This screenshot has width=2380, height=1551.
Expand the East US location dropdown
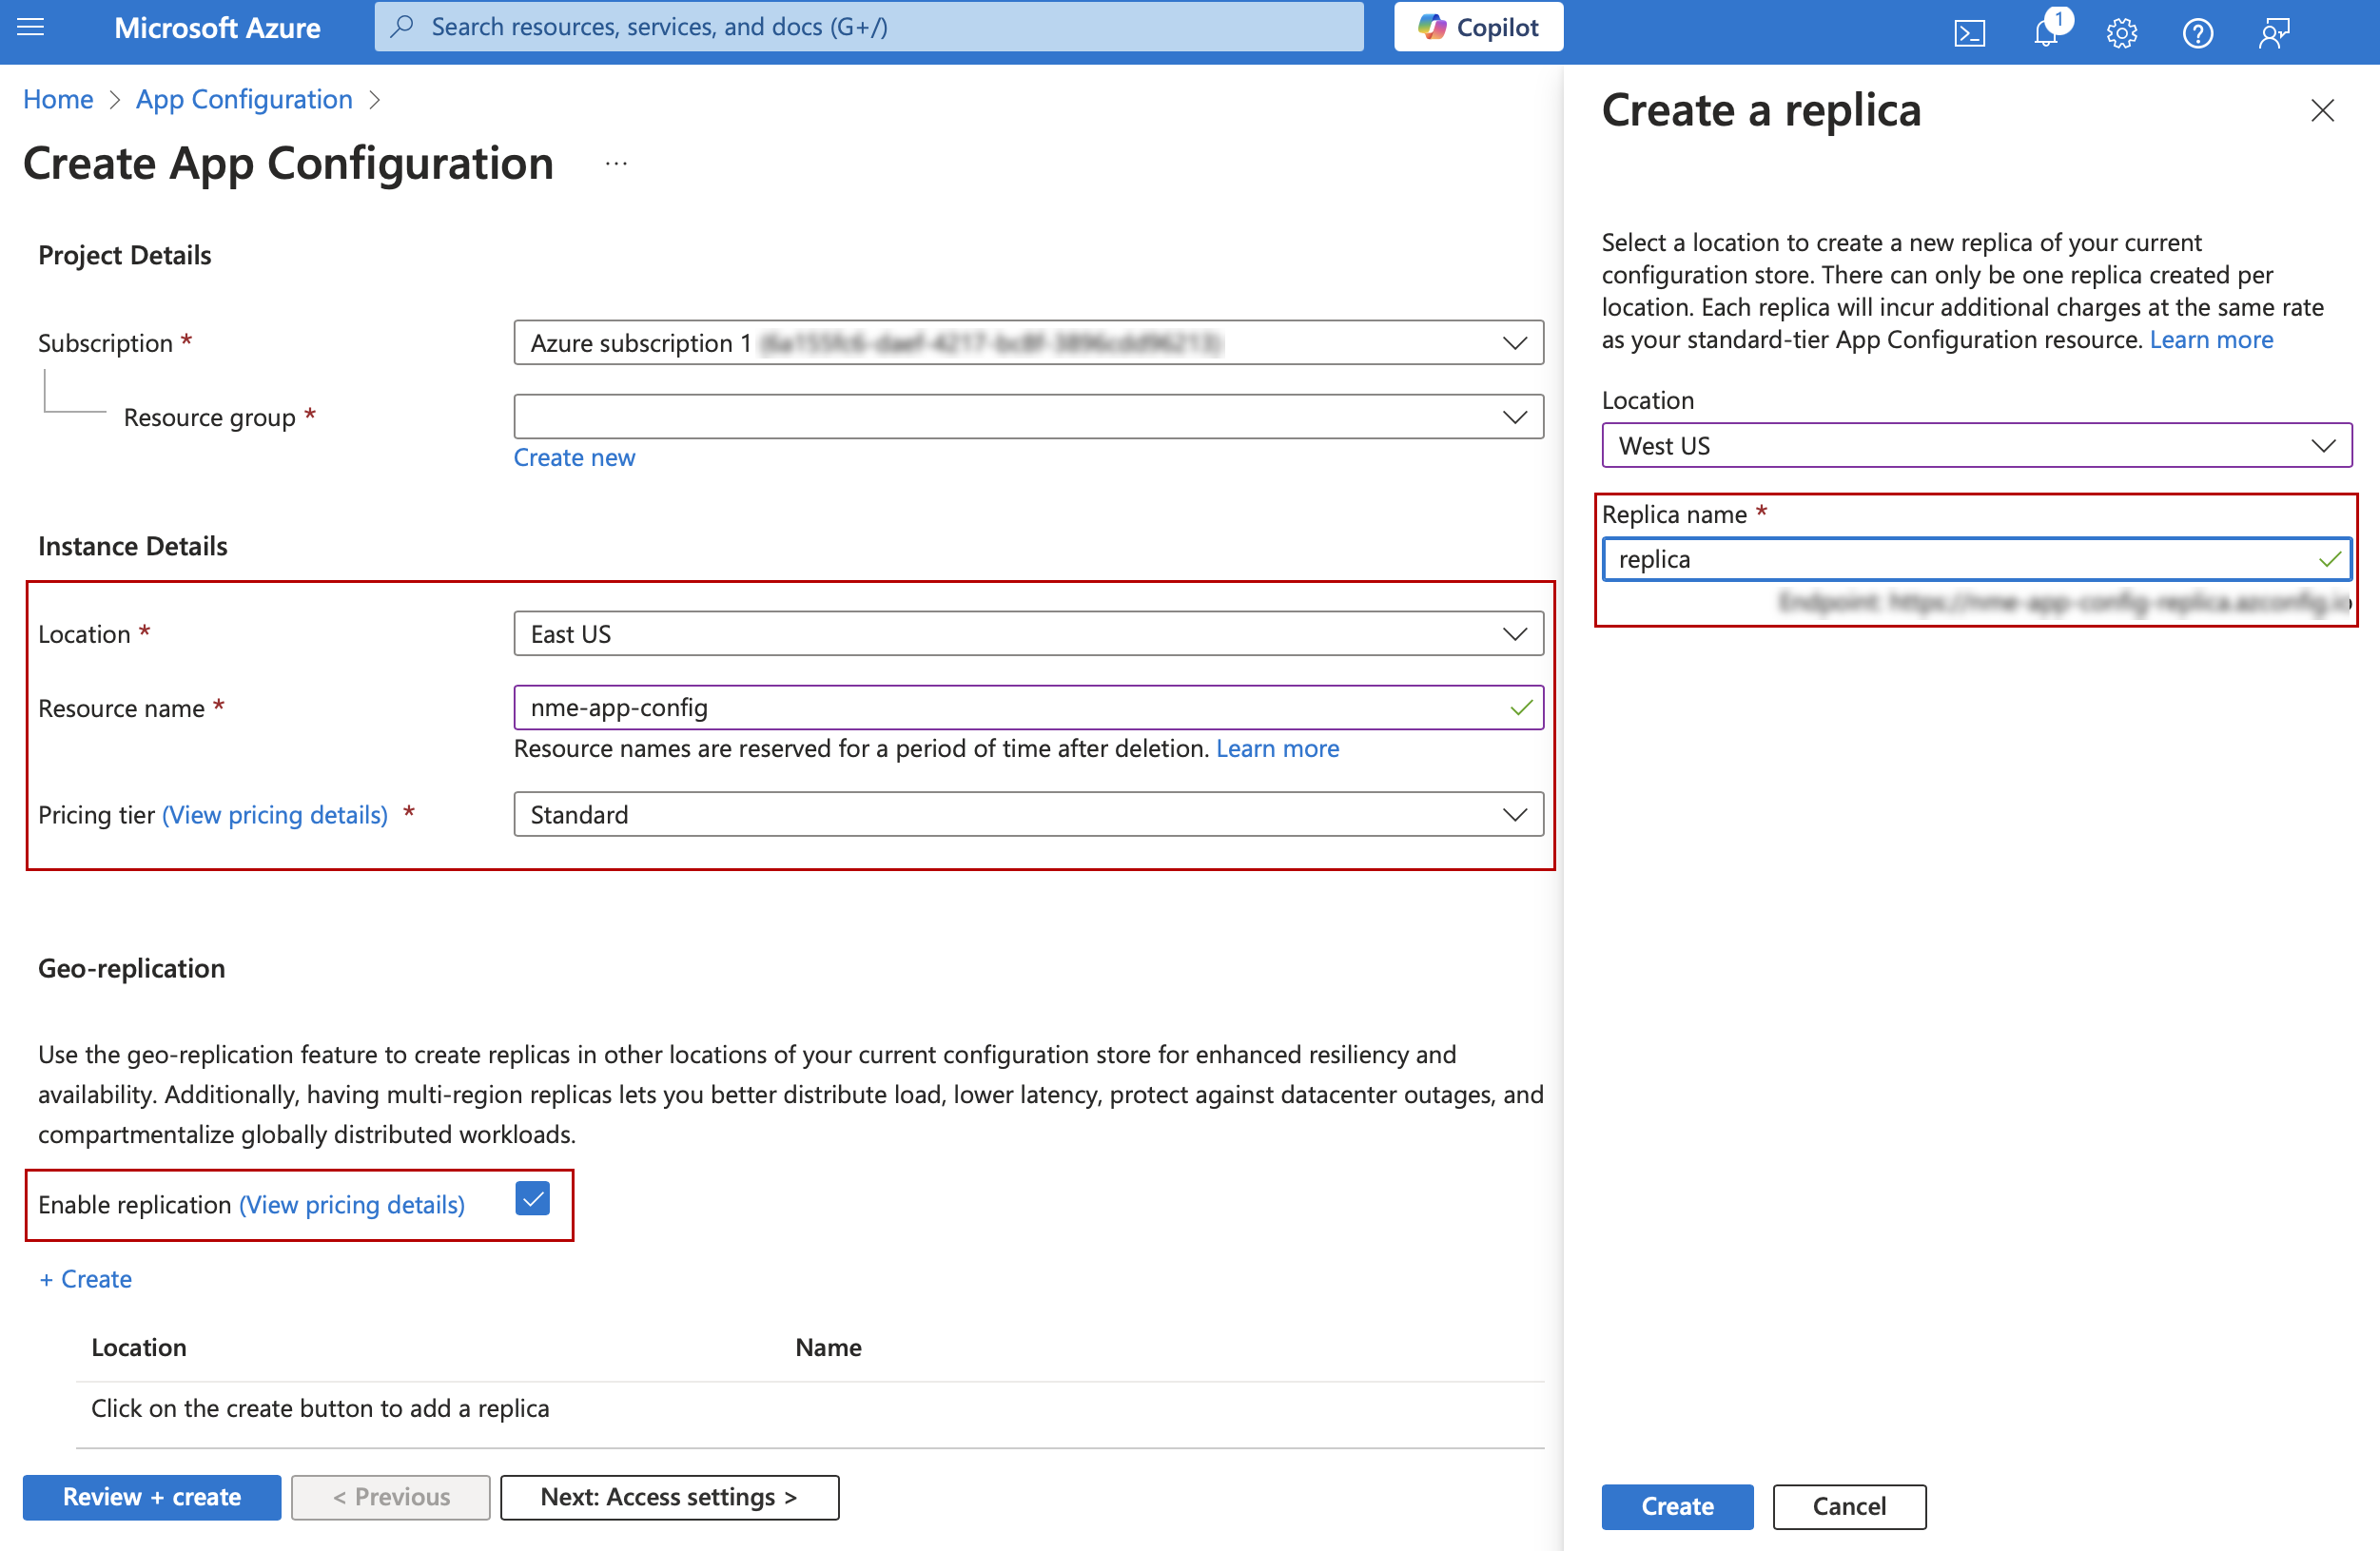pyautogui.click(x=1028, y=634)
